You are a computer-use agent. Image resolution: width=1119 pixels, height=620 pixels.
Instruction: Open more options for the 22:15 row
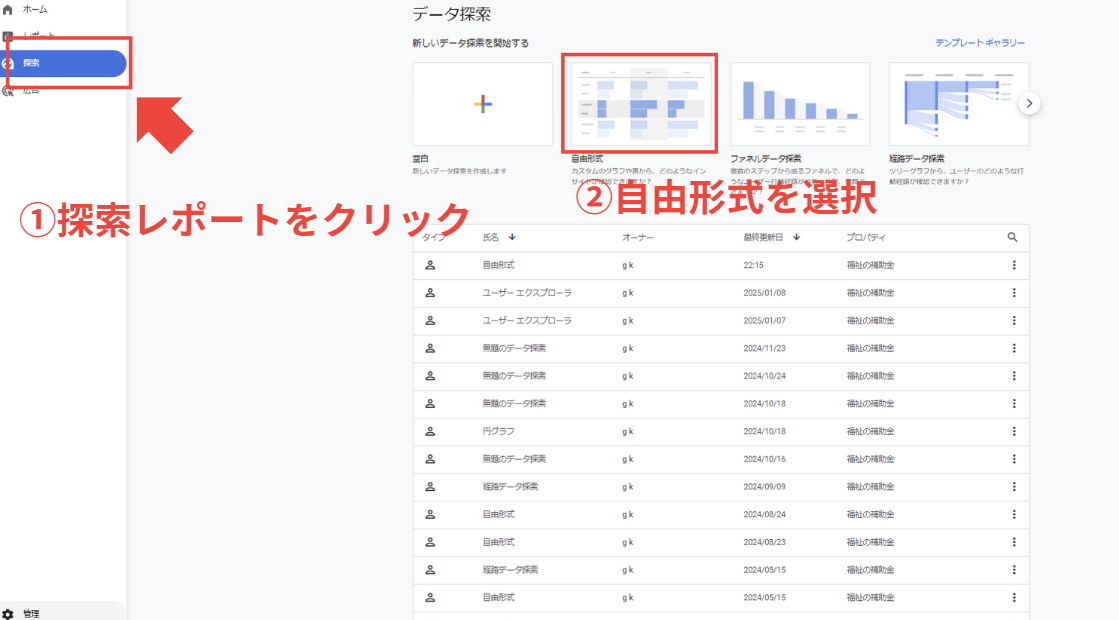point(1013,265)
